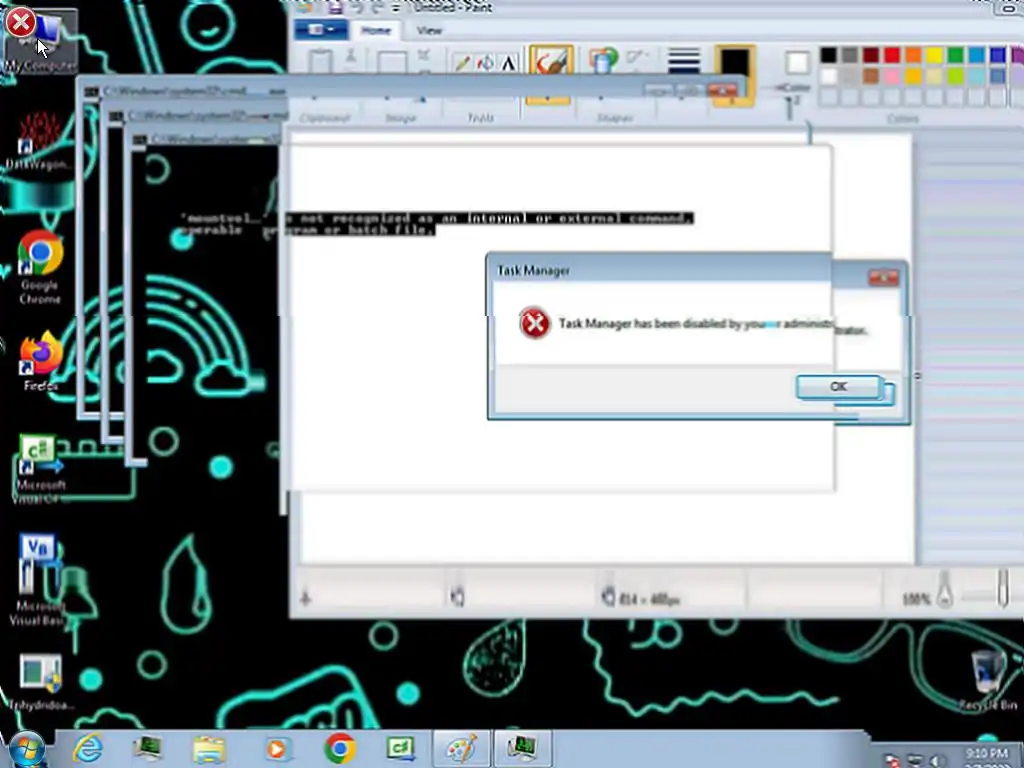The width and height of the screenshot is (1024, 768).
Task: Open the Firefox desktop shortcut
Action: (x=40, y=361)
